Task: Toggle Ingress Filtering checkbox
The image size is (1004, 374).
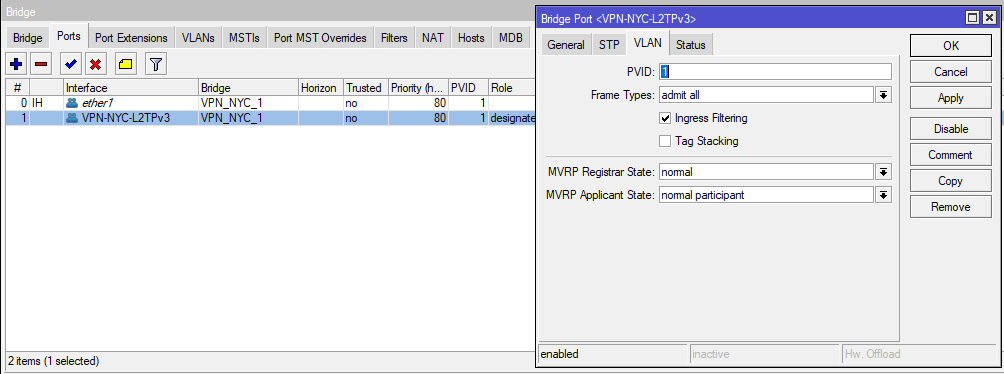Action: tap(665, 118)
